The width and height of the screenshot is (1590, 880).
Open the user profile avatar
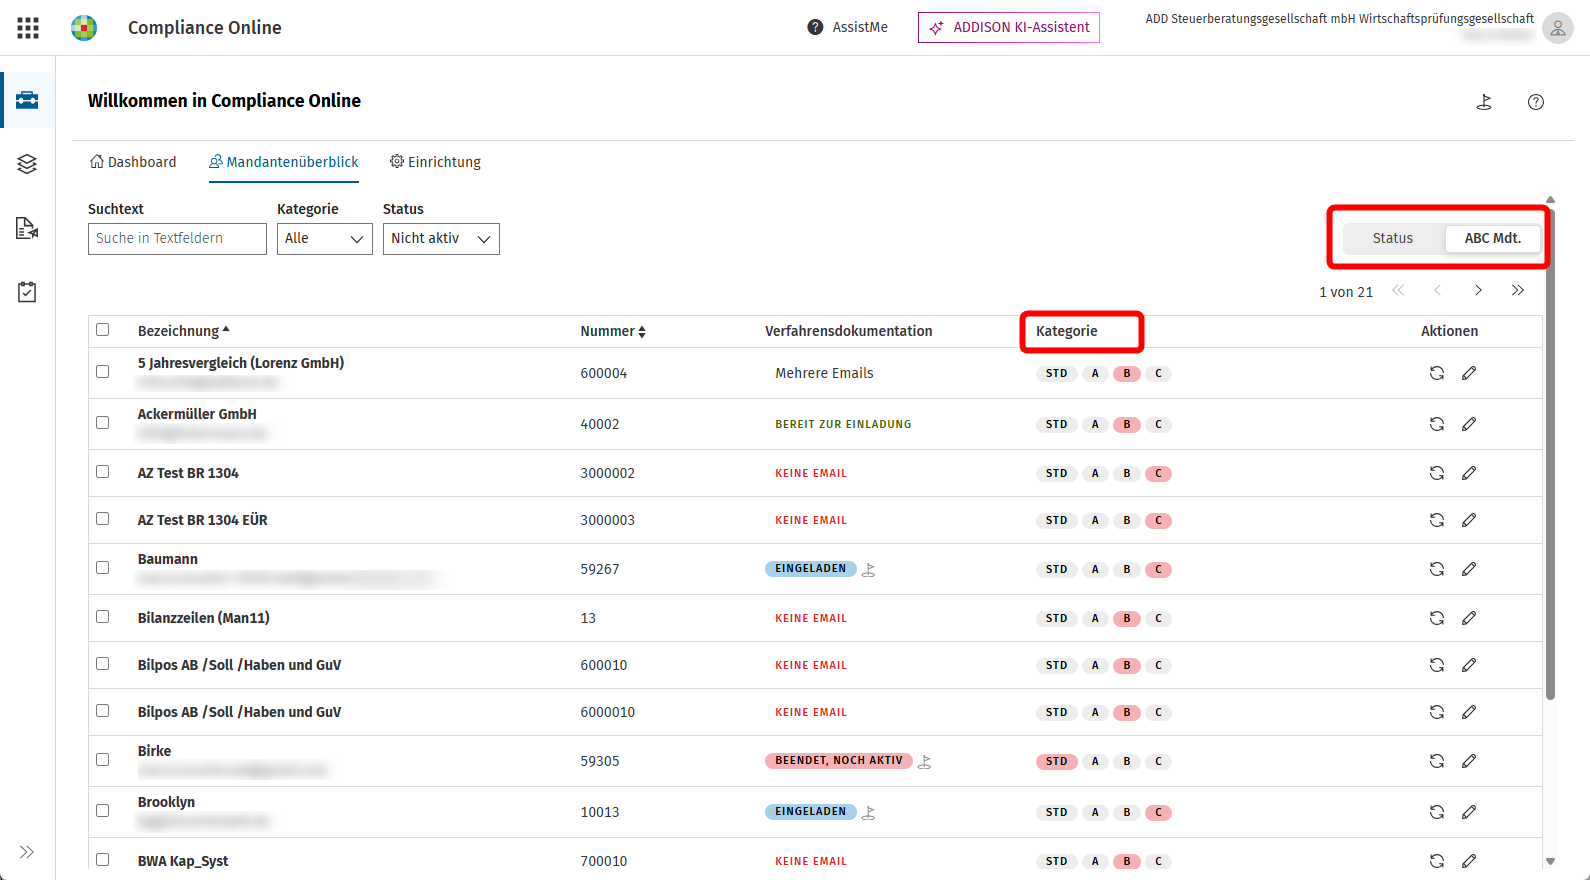pyautogui.click(x=1557, y=28)
